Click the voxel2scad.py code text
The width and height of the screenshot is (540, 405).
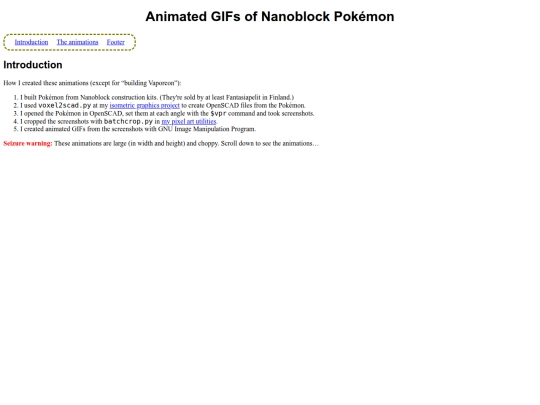coord(64,105)
